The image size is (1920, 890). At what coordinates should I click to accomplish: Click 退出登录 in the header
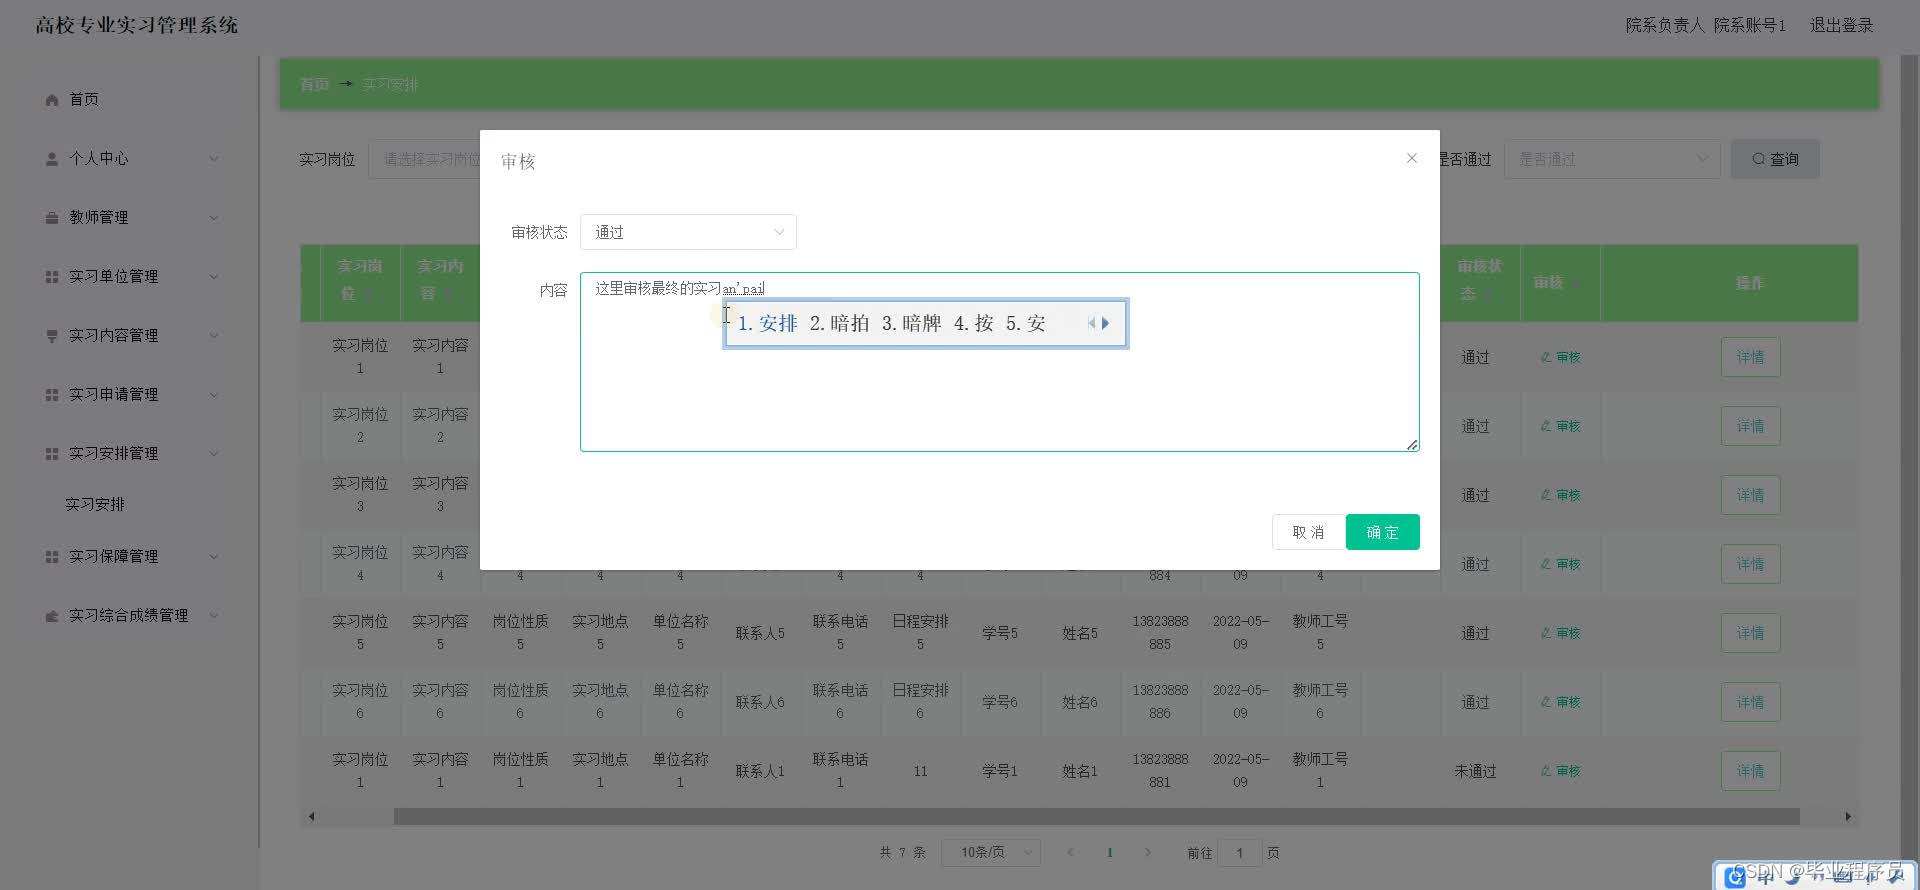pos(1841,25)
